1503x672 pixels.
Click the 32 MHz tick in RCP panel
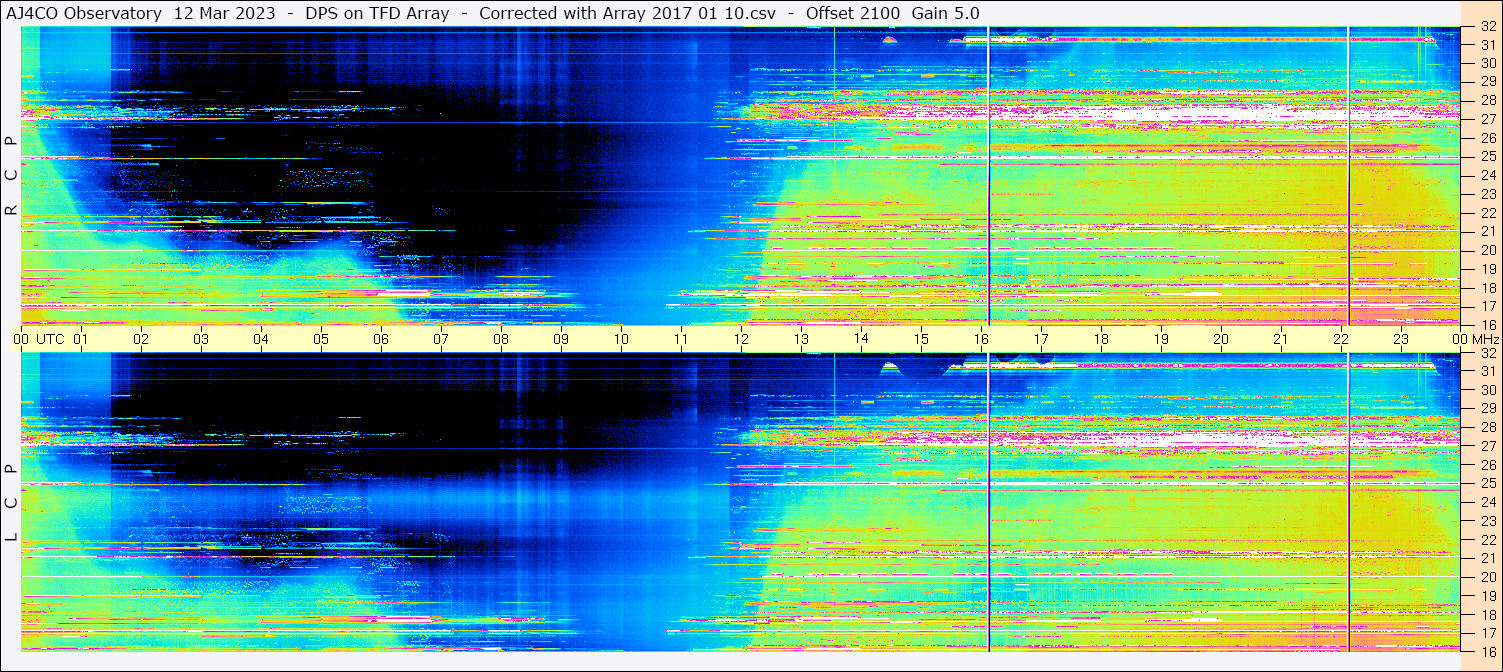[x=1487, y=27]
